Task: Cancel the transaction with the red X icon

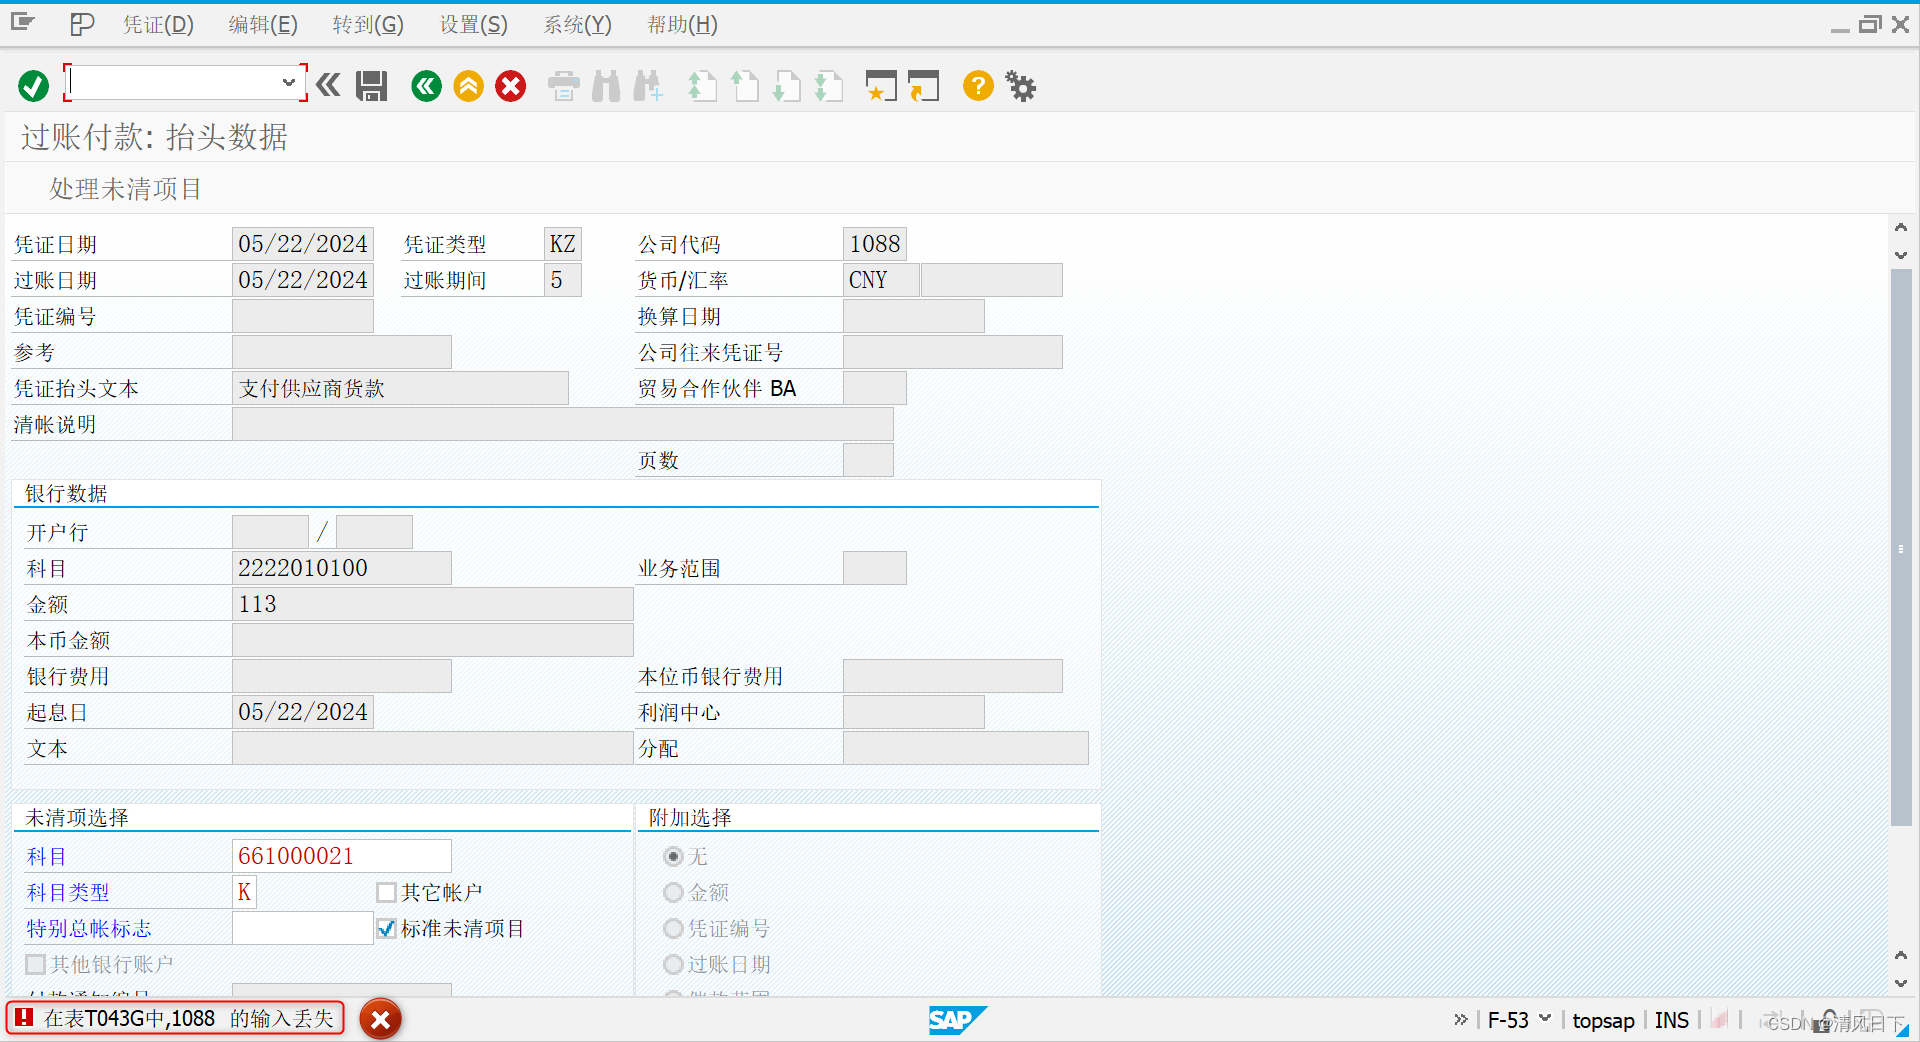Action: click(510, 86)
